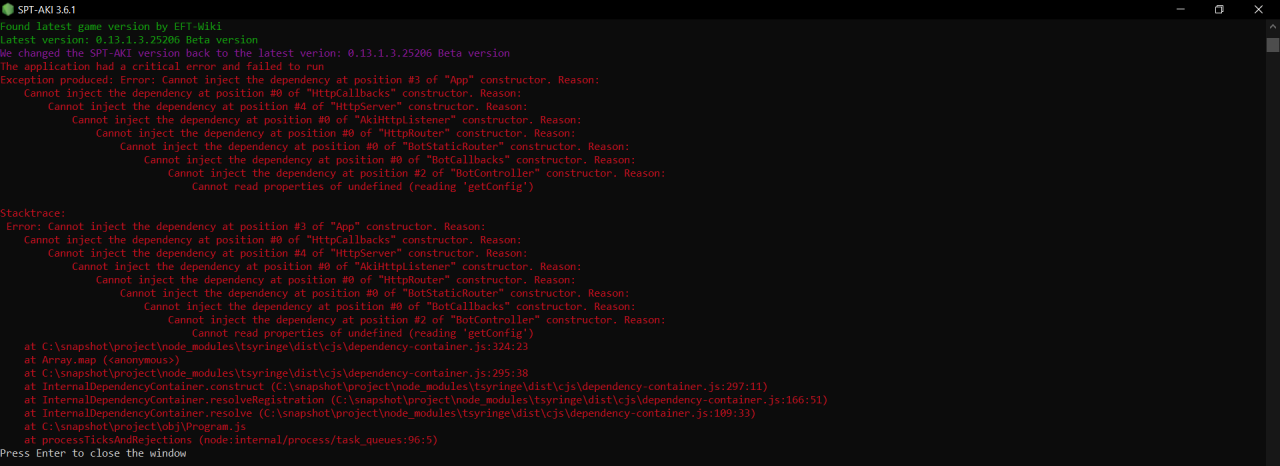The image size is (1280, 466).
Task: Click the green 'Latest version: 0.13.1.3.25206' line
Action: point(129,40)
